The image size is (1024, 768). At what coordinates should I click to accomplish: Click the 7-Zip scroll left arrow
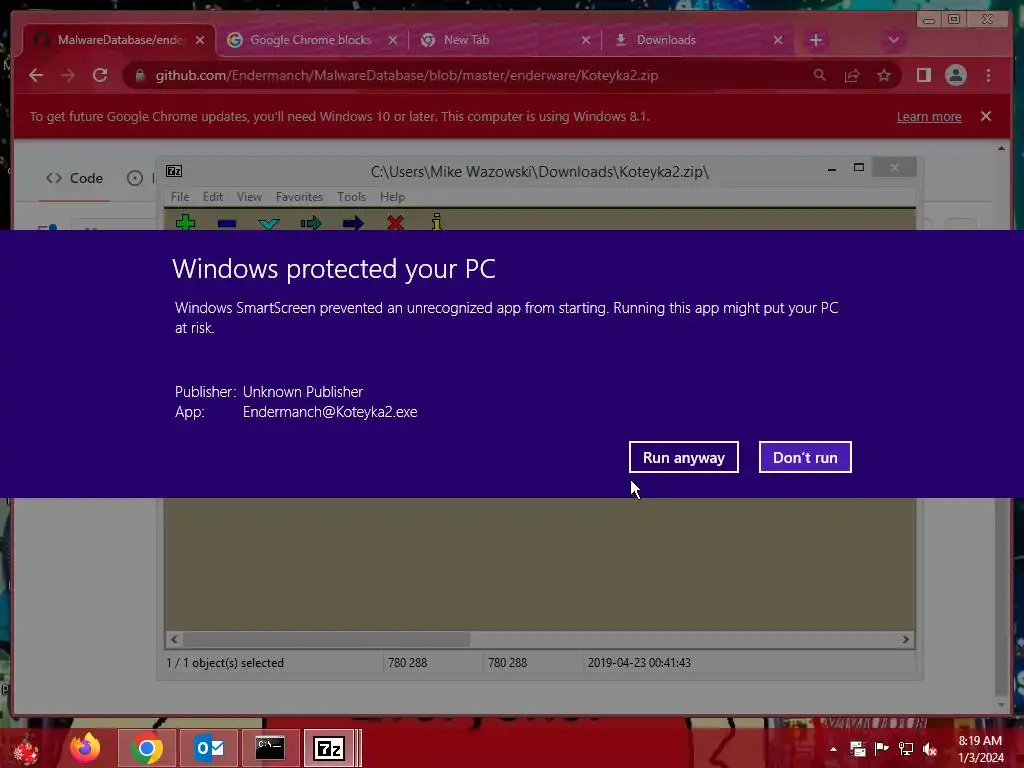pos(174,639)
